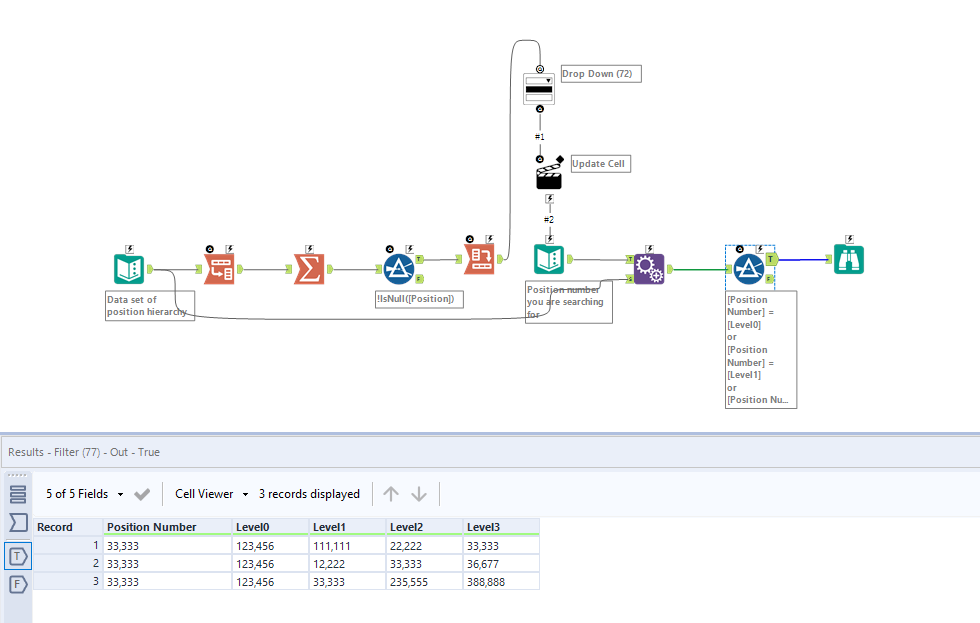Click the Browse tool binoculars icon

coord(849,259)
